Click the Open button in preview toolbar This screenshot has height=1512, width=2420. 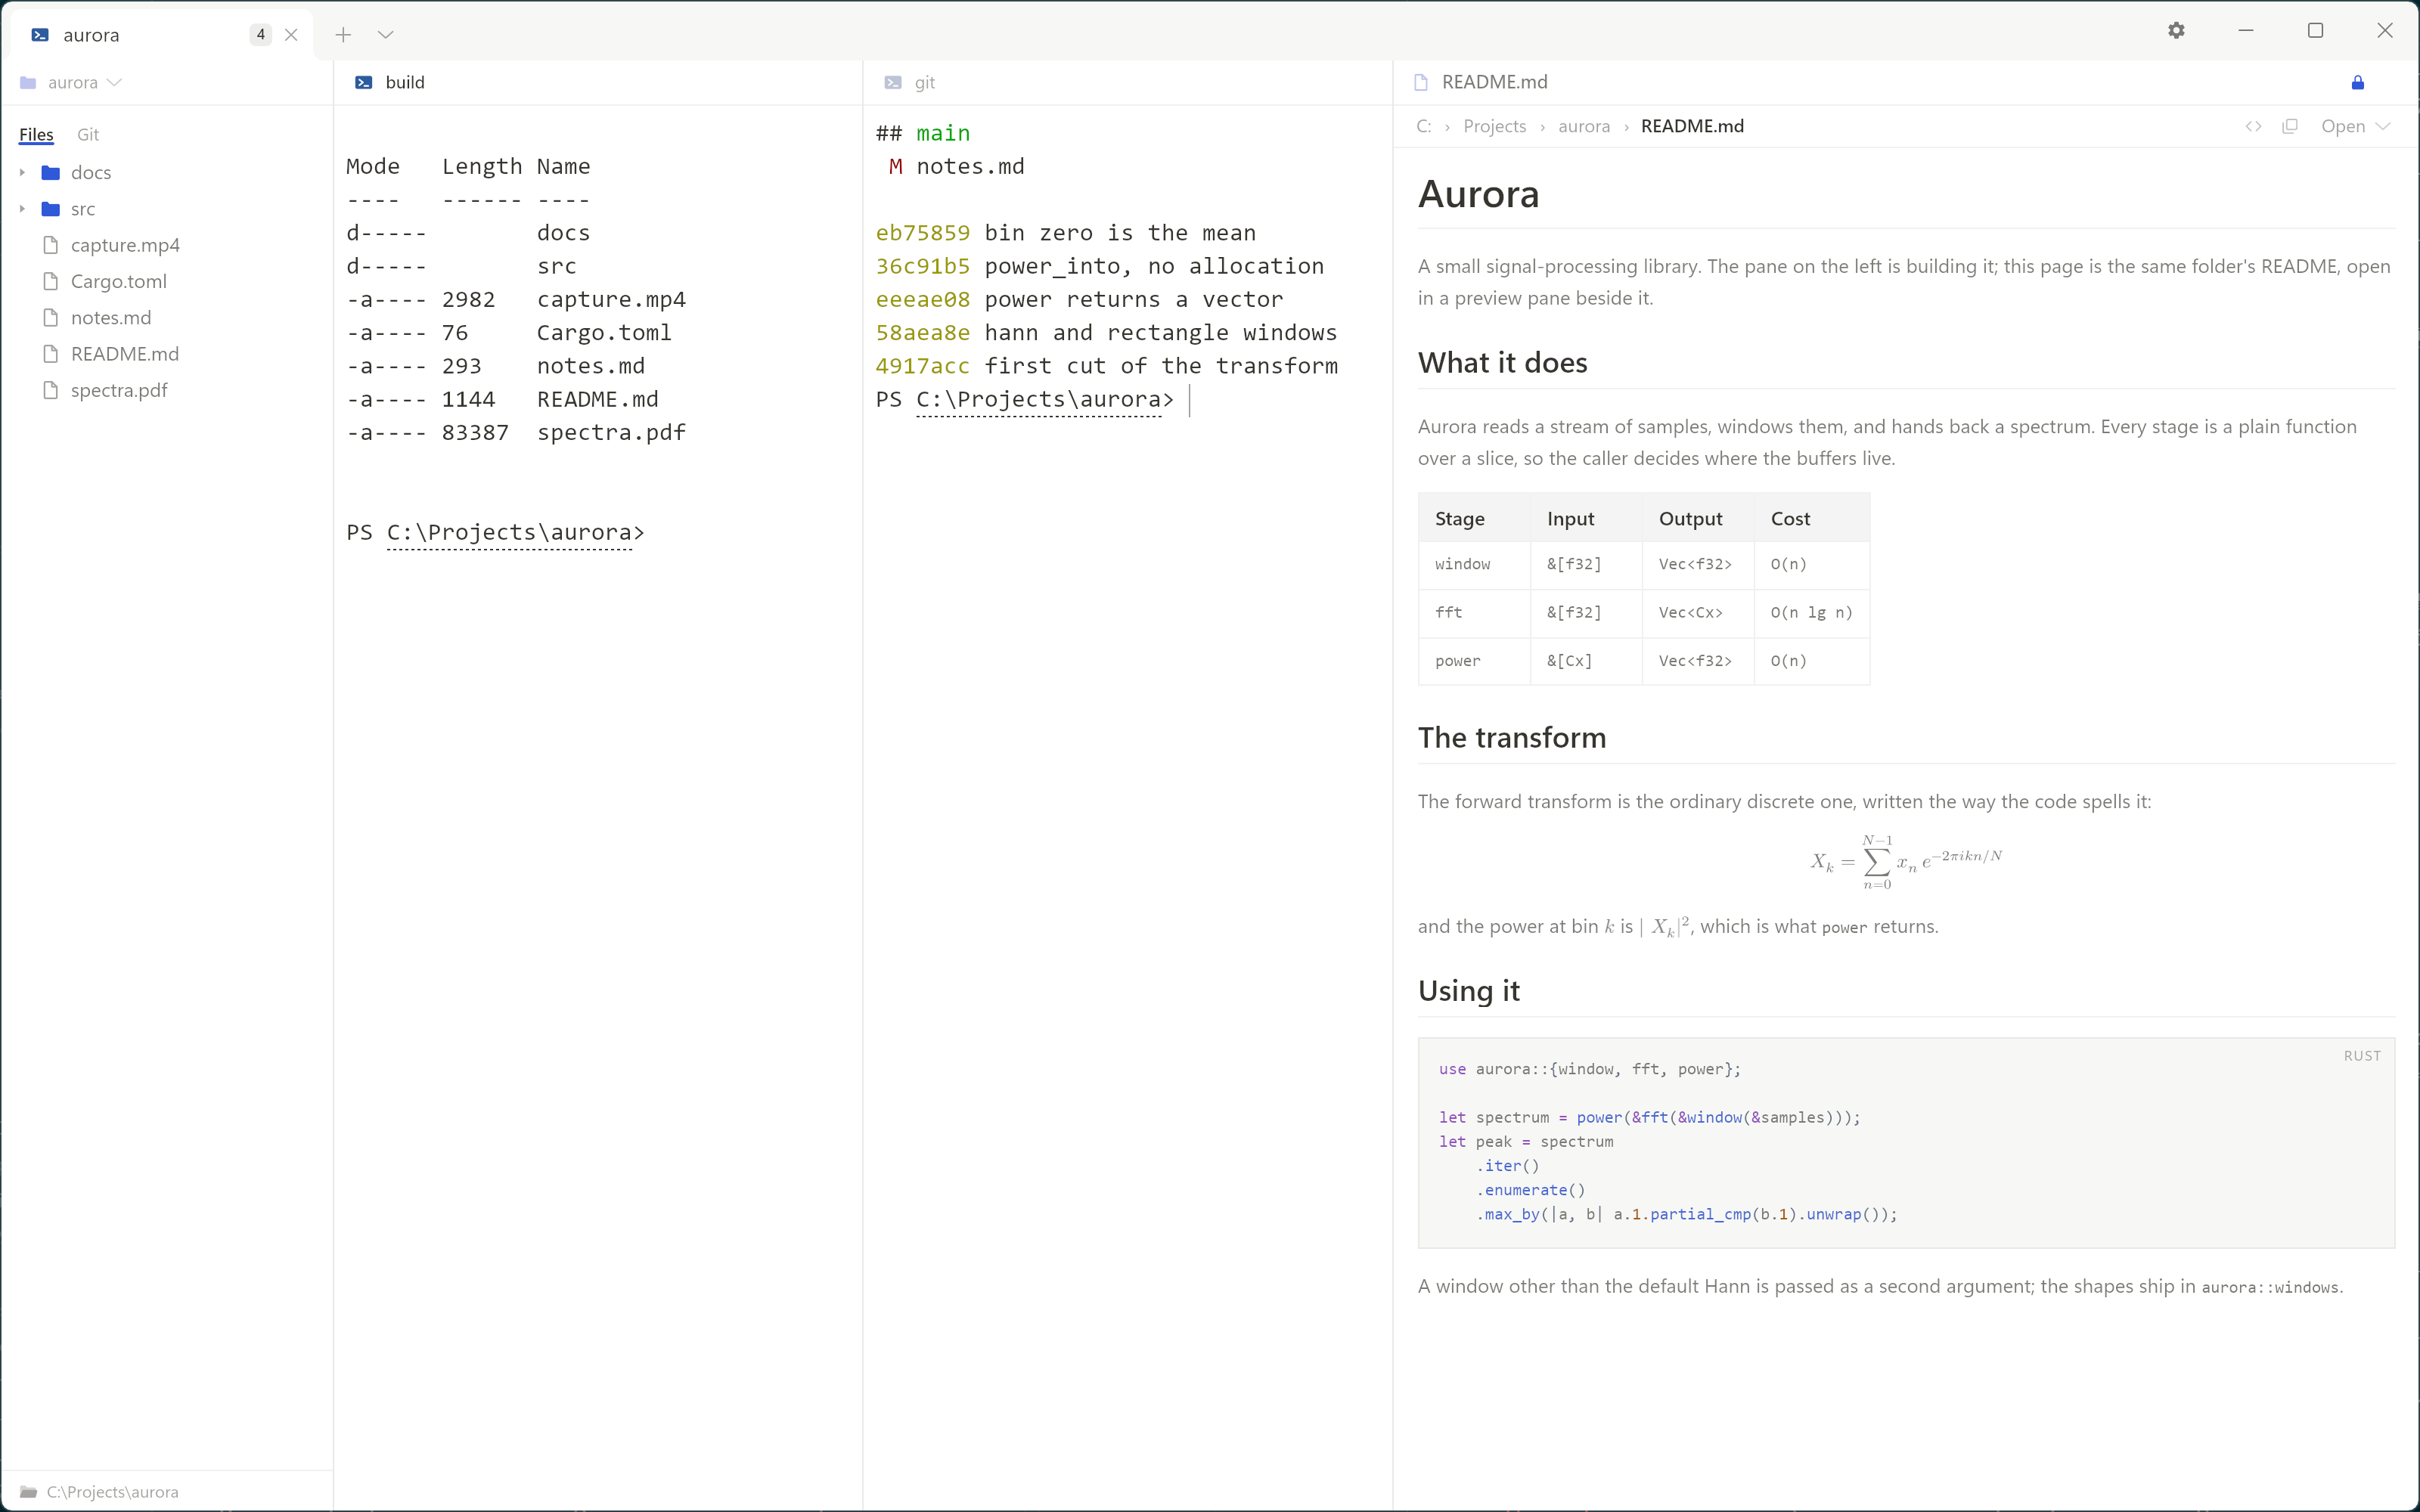point(2343,126)
